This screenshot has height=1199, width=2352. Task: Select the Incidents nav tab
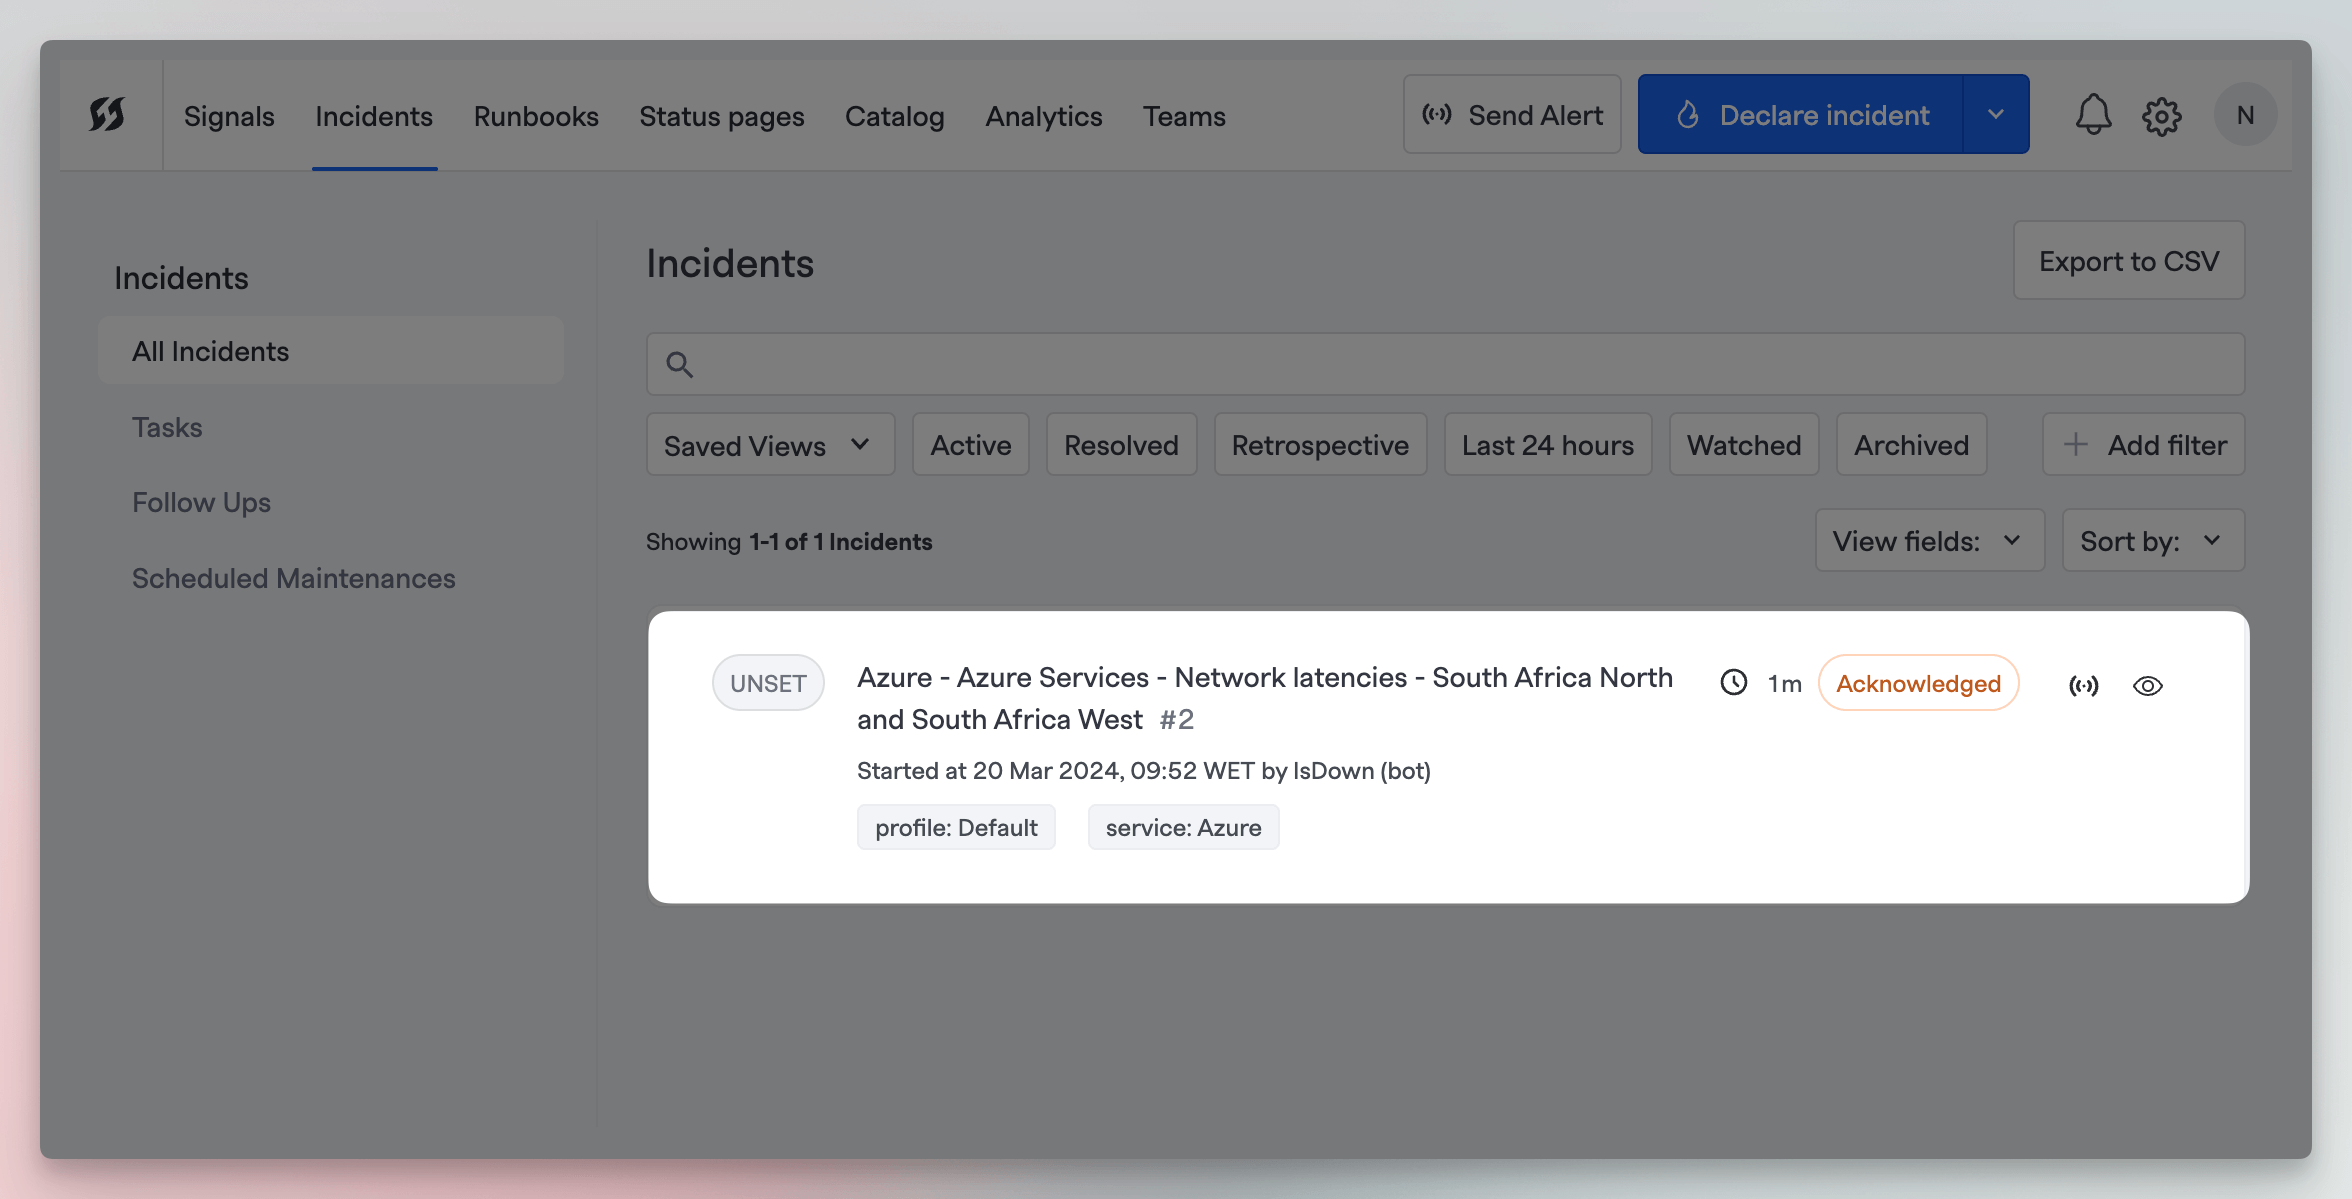click(x=374, y=116)
